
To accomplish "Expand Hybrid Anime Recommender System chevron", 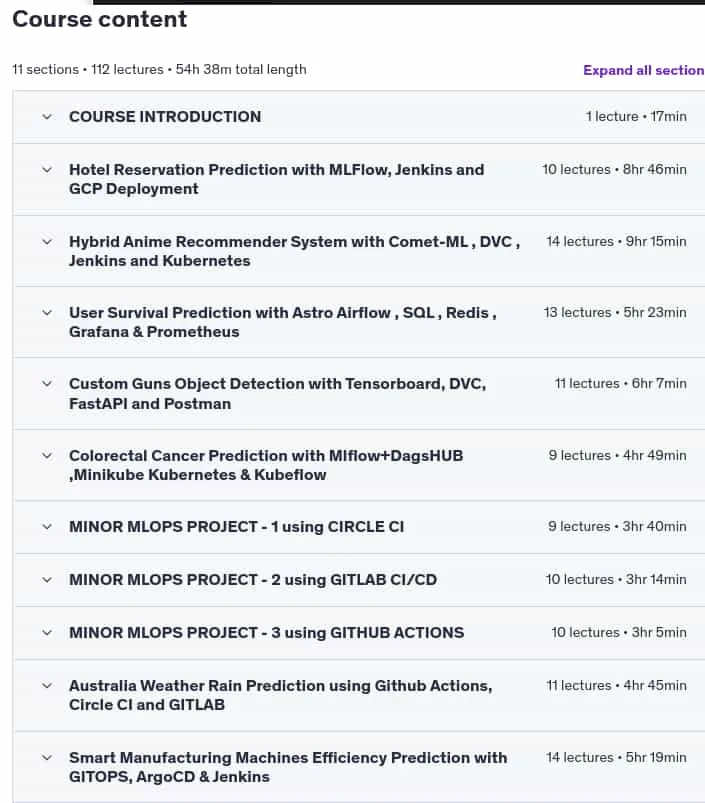I will [x=47, y=241].
